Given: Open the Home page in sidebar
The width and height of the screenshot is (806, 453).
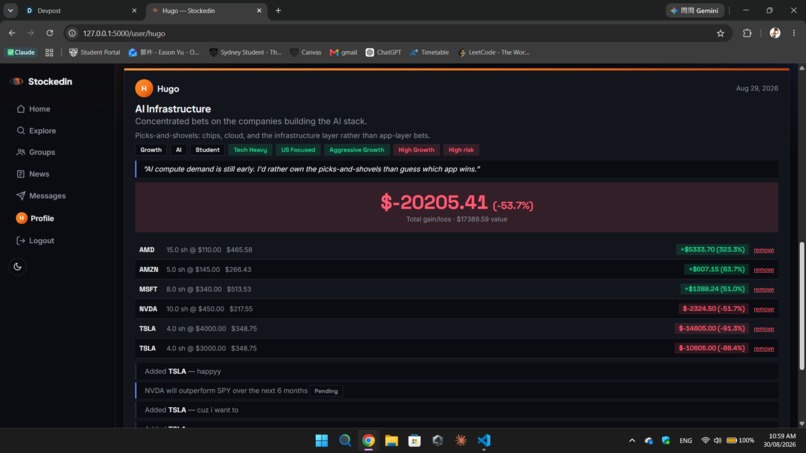Looking at the screenshot, I should (33, 109).
